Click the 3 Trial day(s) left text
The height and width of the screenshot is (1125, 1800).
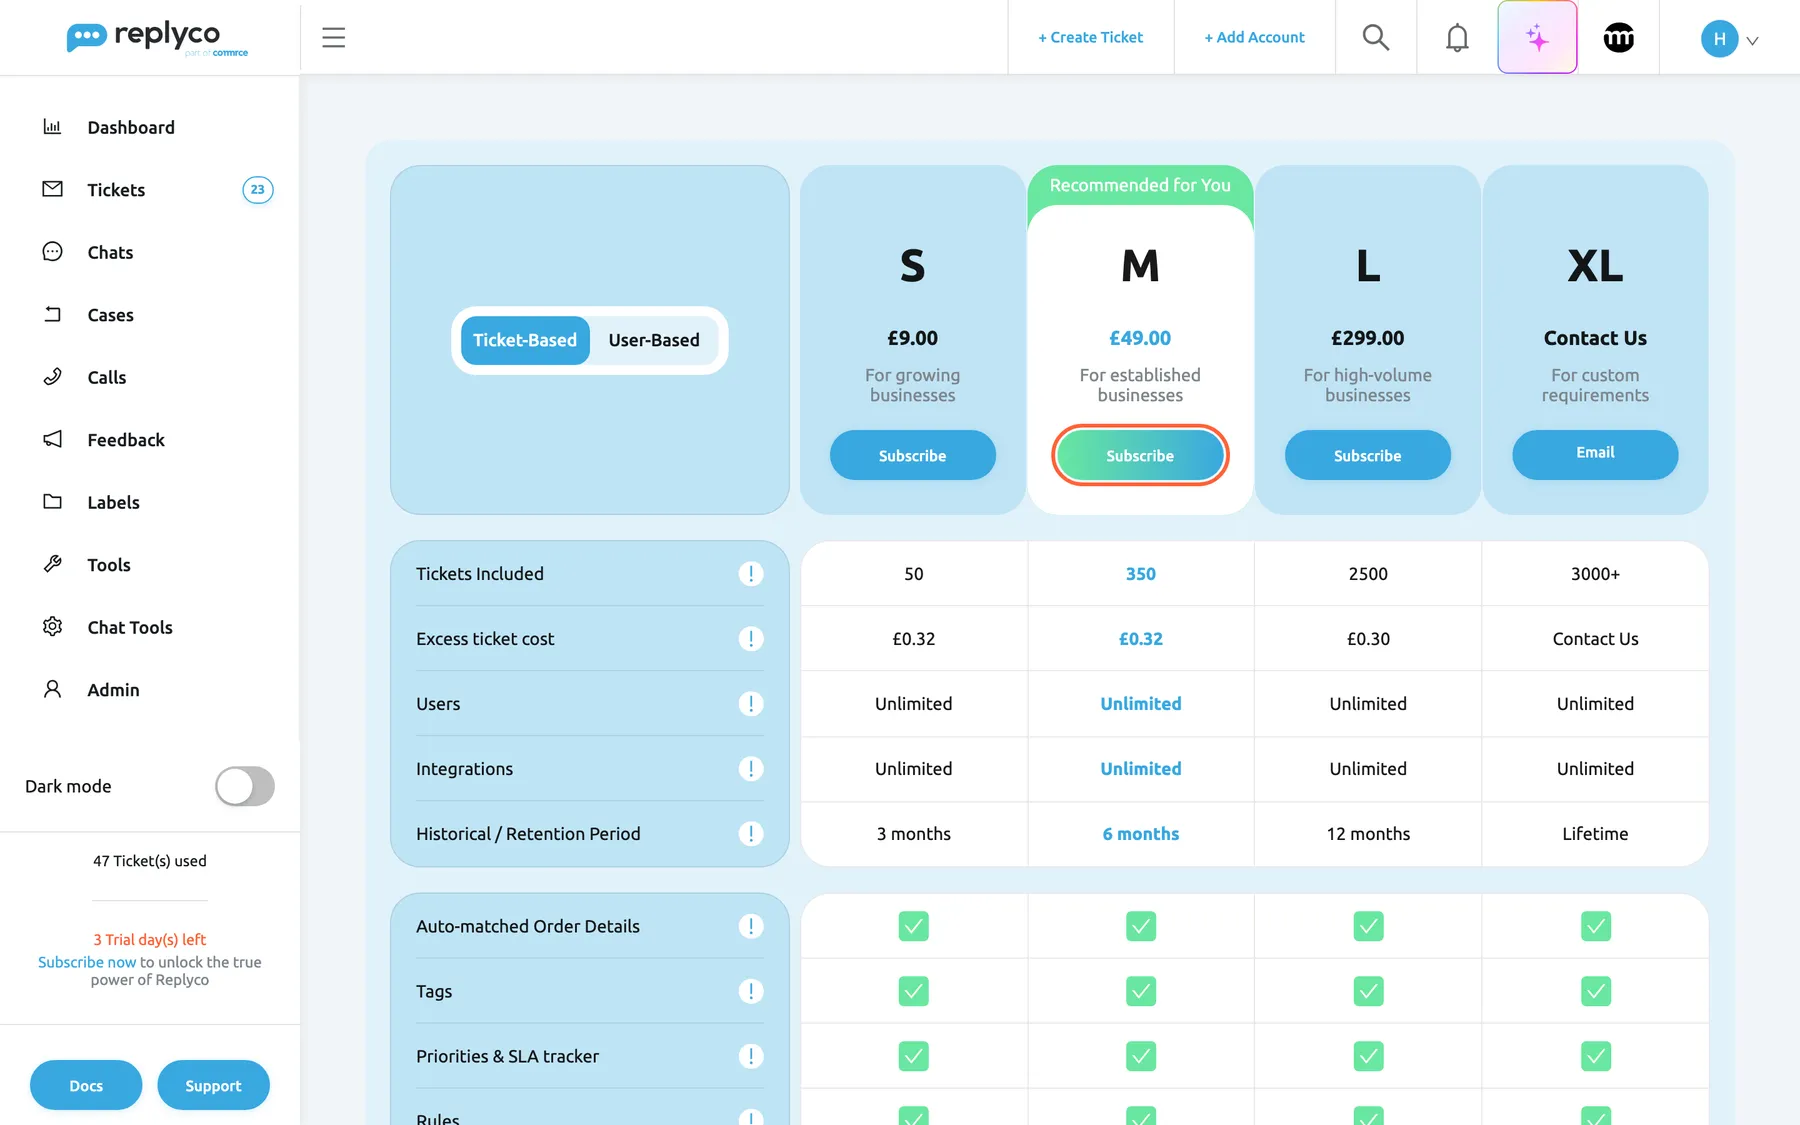150,940
